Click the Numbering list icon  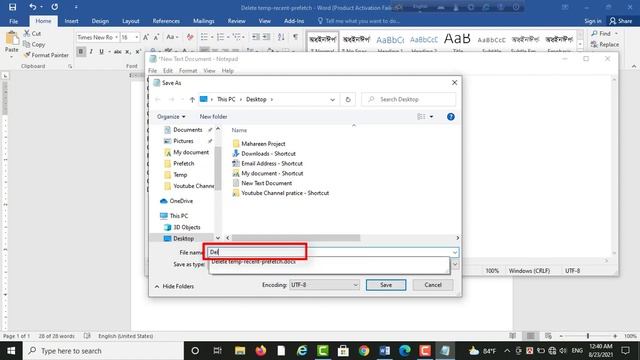(221, 37)
